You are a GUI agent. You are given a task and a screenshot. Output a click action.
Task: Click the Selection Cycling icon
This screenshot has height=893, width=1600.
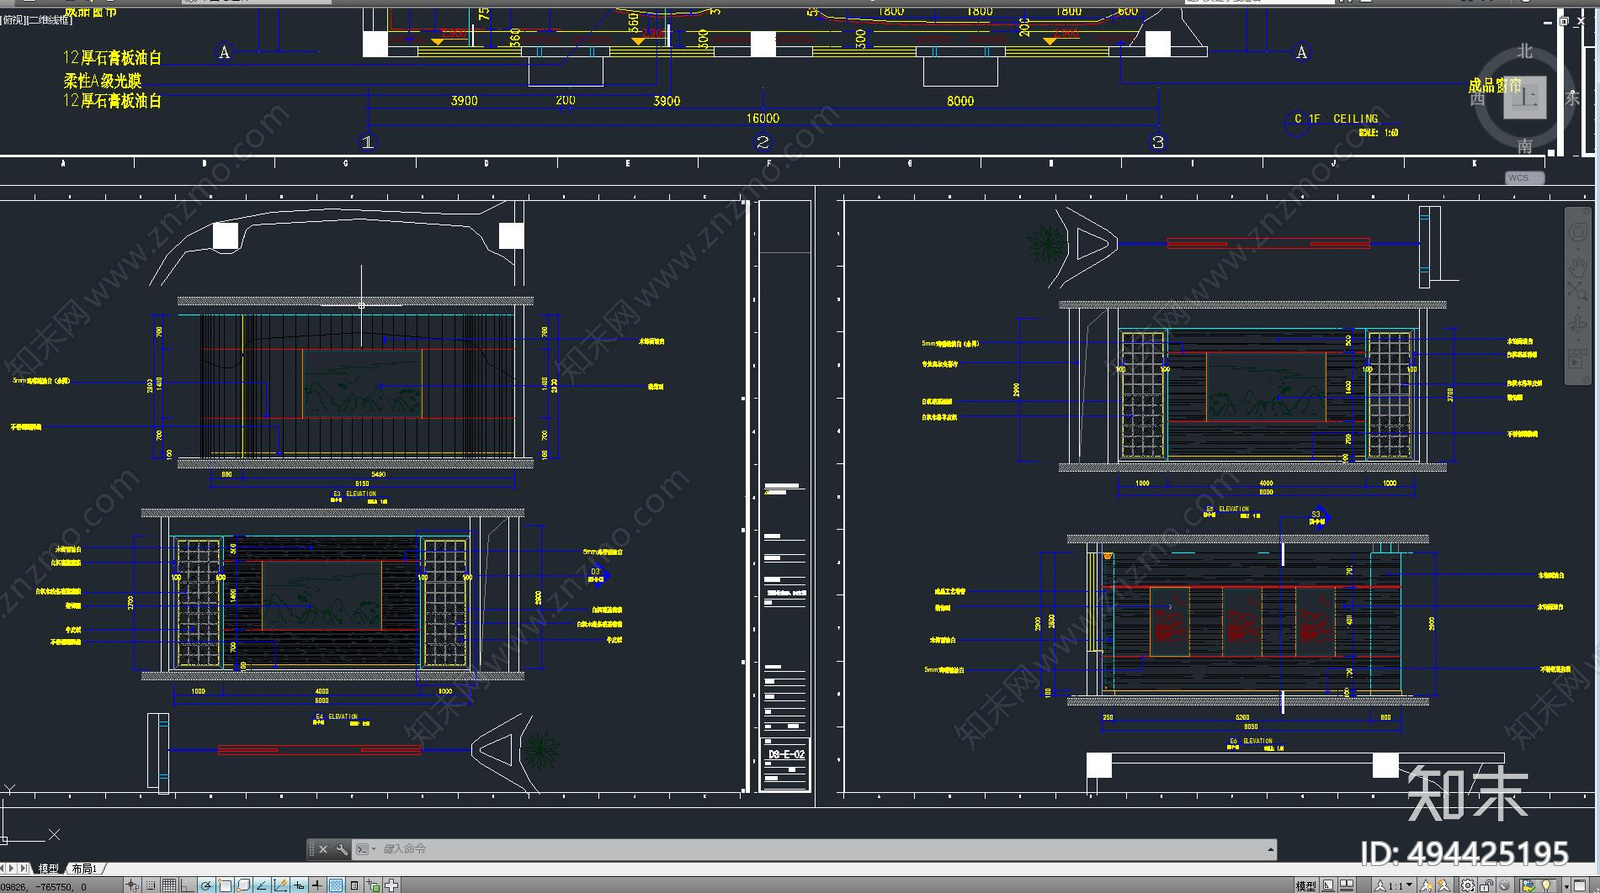pyautogui.click(x=372, y=885)
